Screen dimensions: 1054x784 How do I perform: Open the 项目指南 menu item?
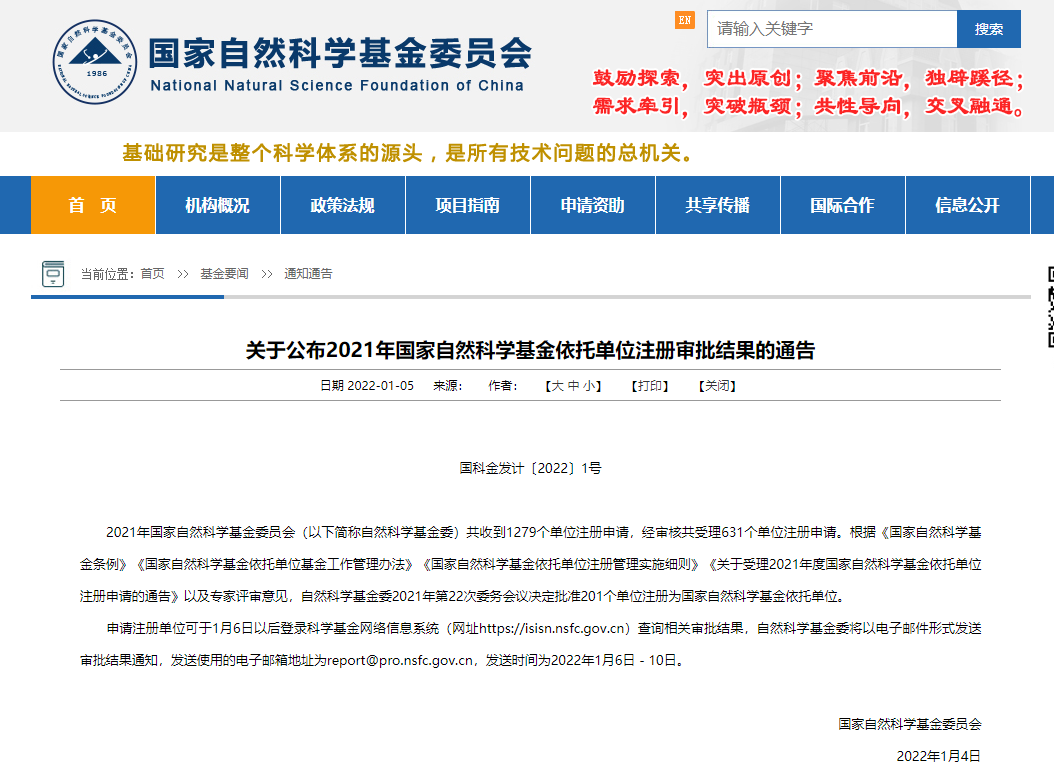(x=468, y=205)
